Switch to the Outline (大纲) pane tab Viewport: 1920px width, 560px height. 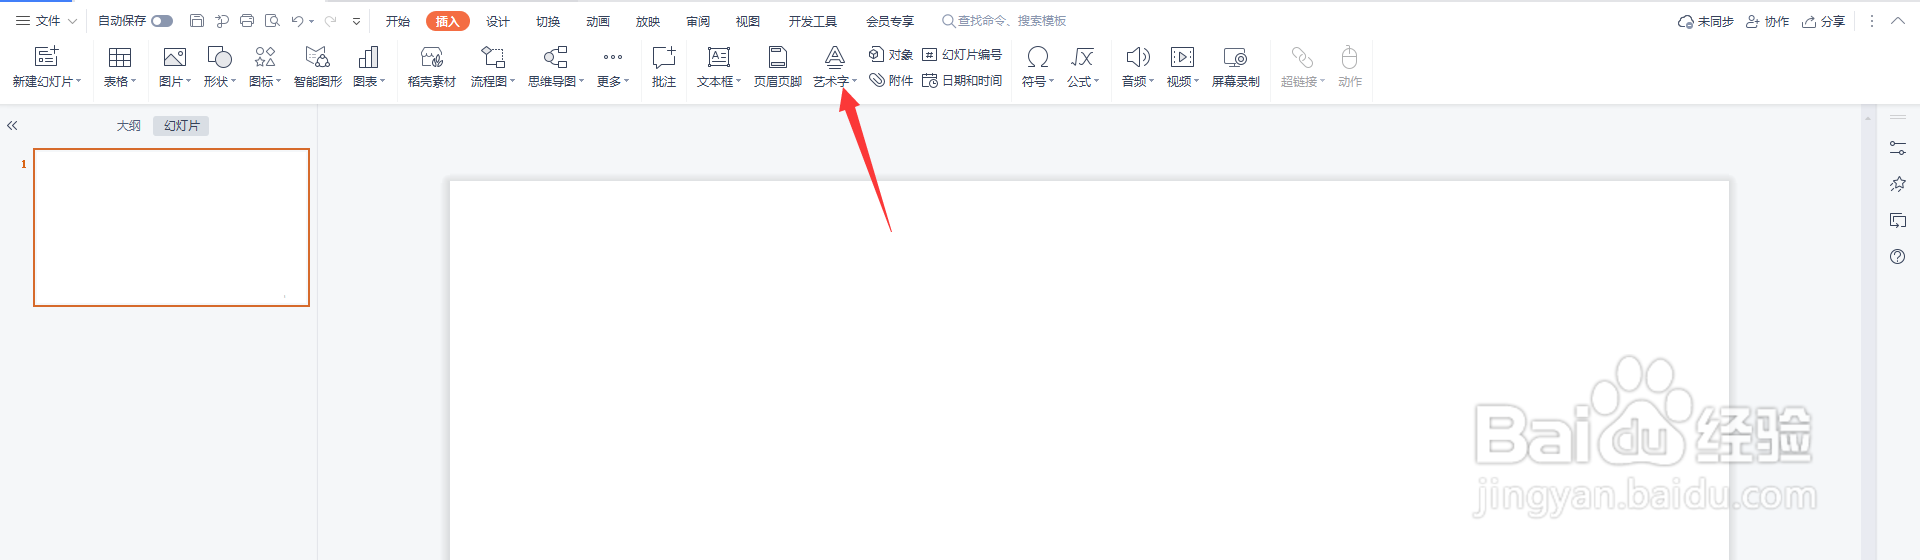pos(128,126)
